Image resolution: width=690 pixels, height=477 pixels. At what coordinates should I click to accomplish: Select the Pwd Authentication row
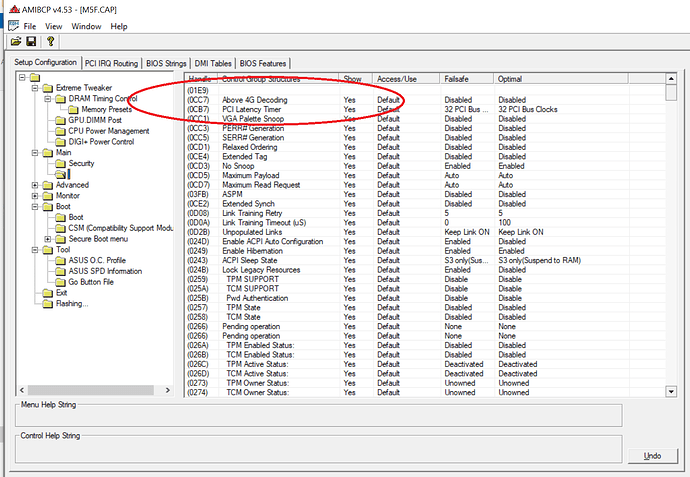[425, 298]
